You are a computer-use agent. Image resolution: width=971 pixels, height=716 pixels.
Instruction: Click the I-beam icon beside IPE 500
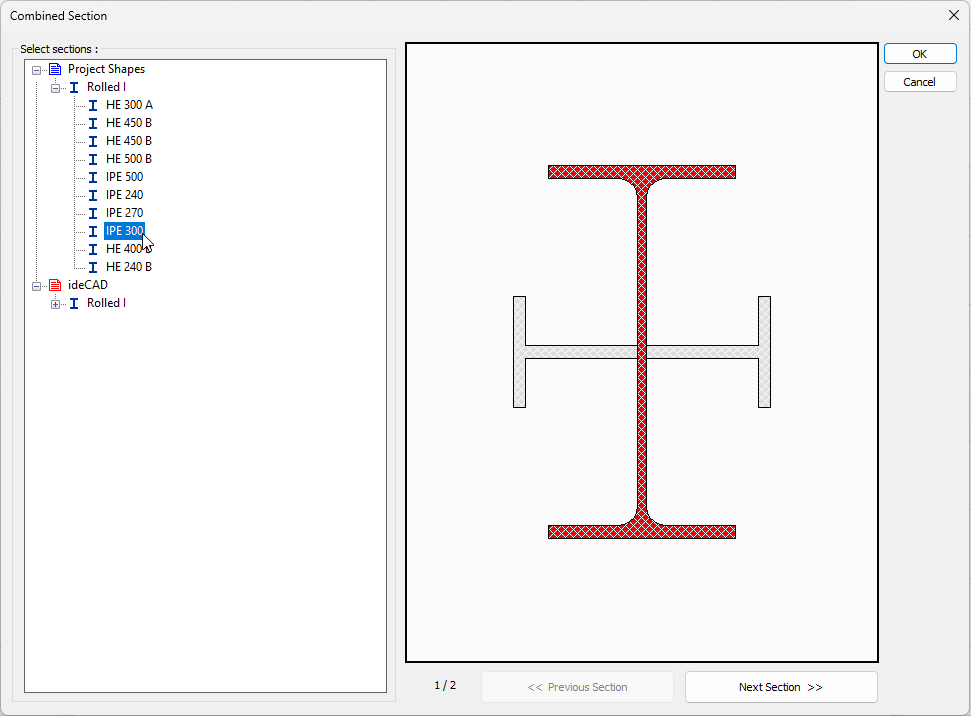click(93, 177)
